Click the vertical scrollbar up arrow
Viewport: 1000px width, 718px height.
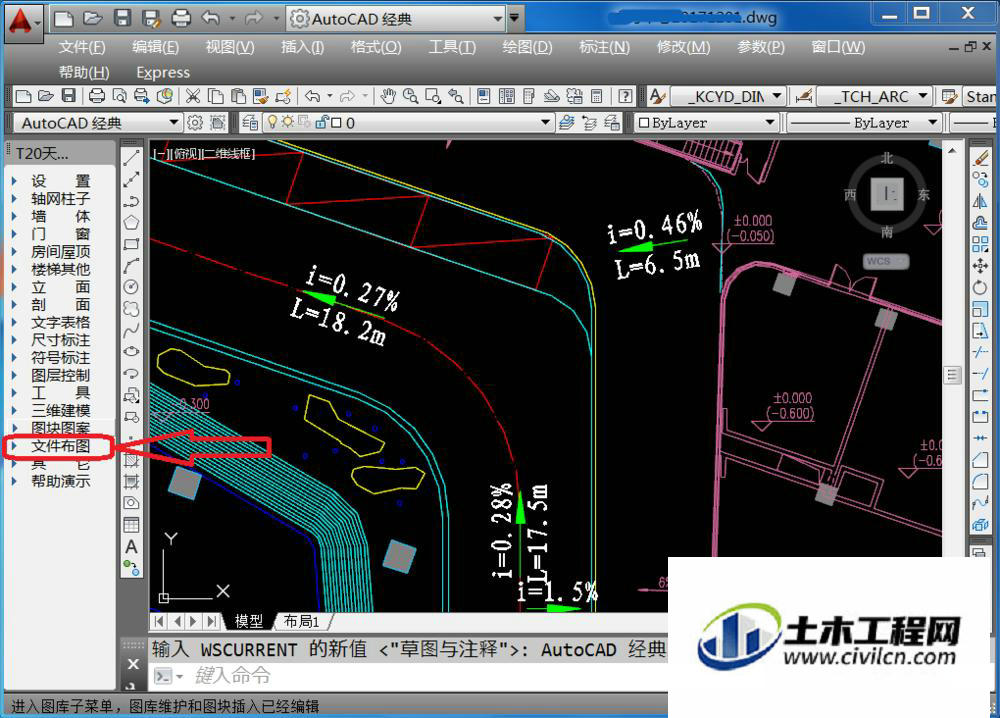pos(952,150)
